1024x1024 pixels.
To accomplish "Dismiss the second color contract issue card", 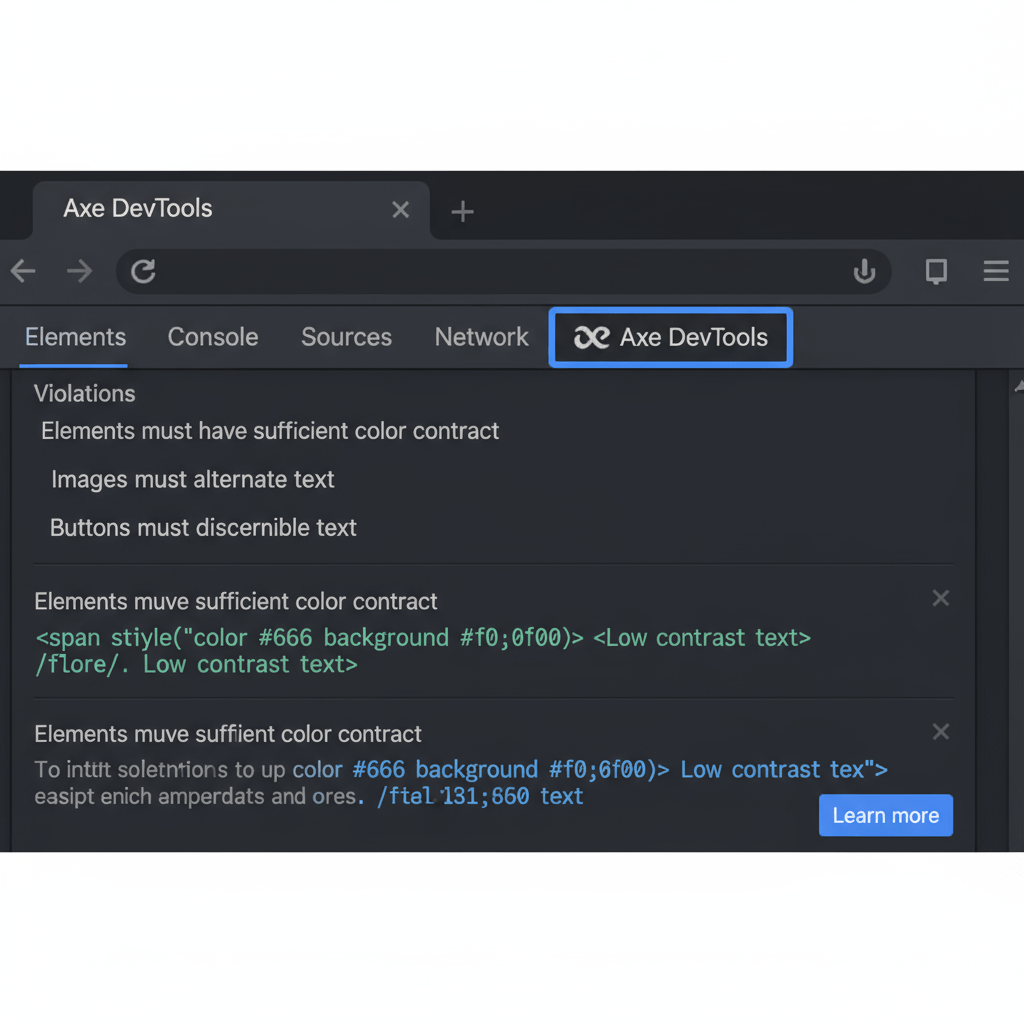I will [x=940, y=731].
